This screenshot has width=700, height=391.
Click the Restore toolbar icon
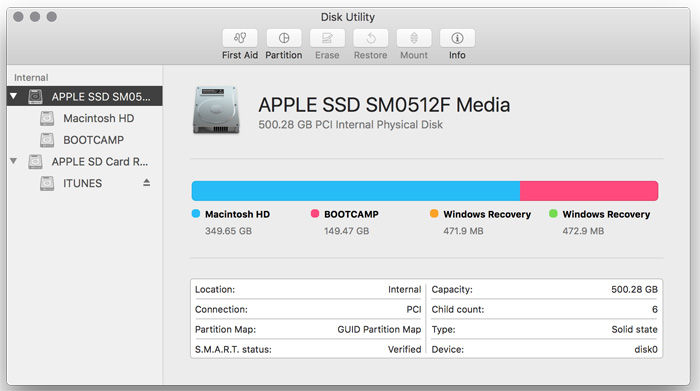pos(371,38)
